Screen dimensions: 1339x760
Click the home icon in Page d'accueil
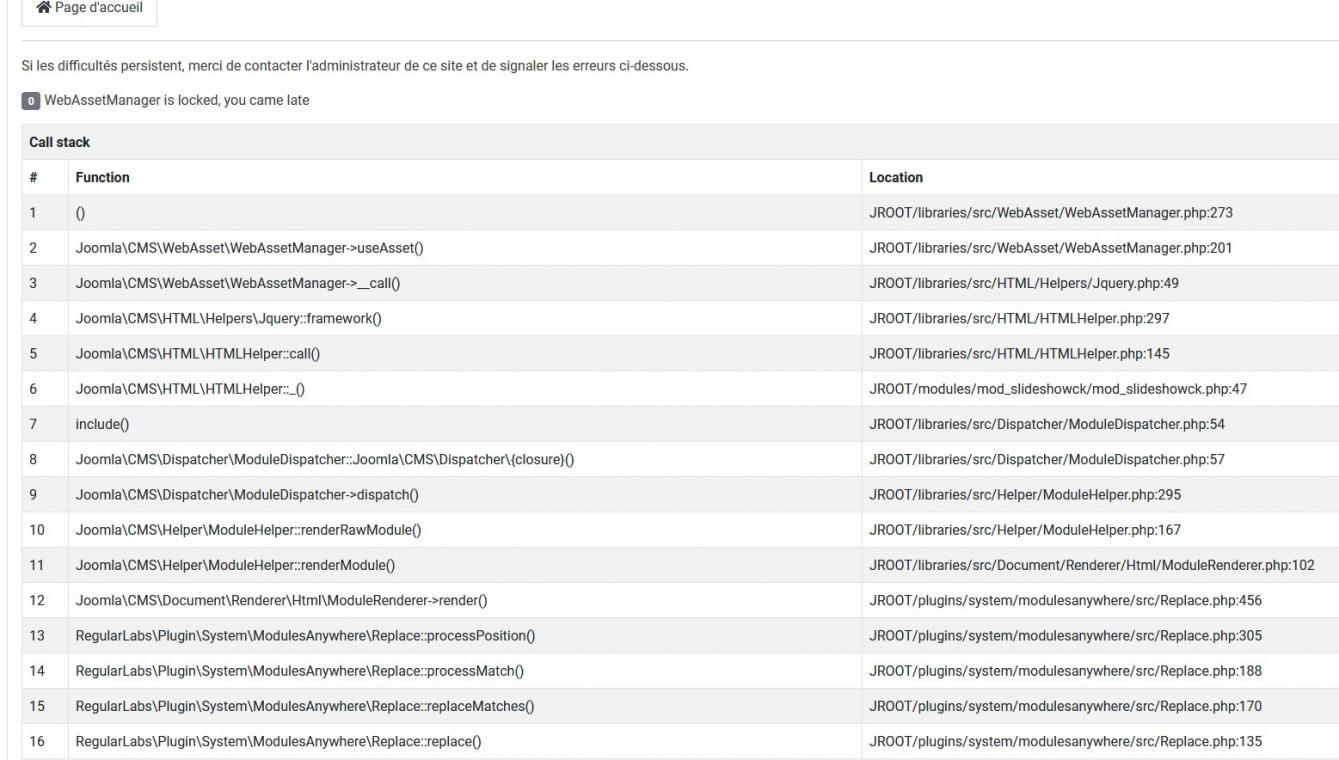(43, 8)
